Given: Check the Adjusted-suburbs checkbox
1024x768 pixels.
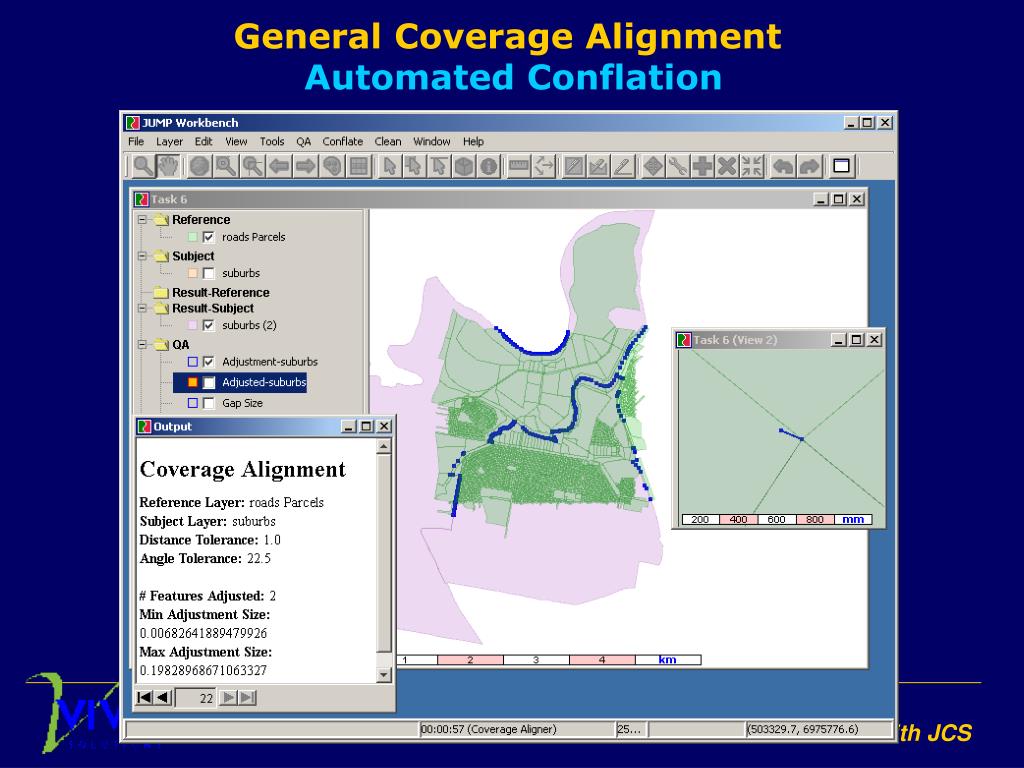Looking at the screenshot, I should tap(208, 383).
